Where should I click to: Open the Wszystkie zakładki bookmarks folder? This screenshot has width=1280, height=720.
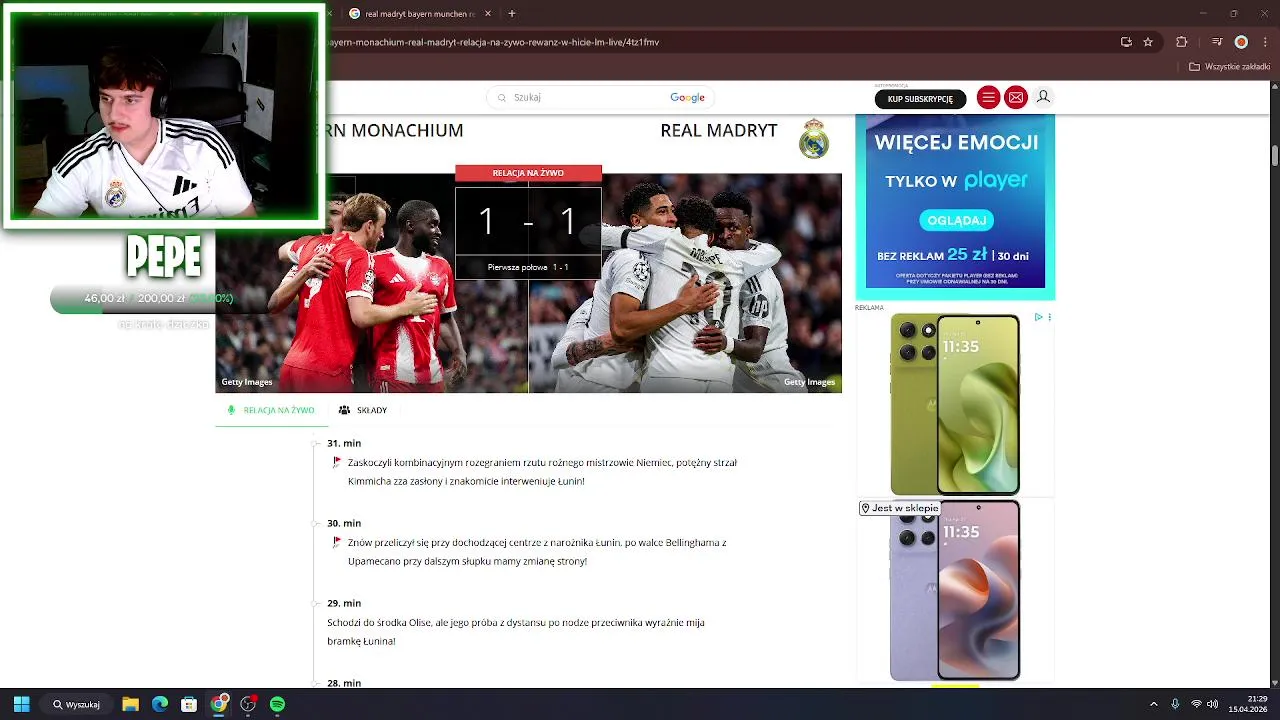1229,67
